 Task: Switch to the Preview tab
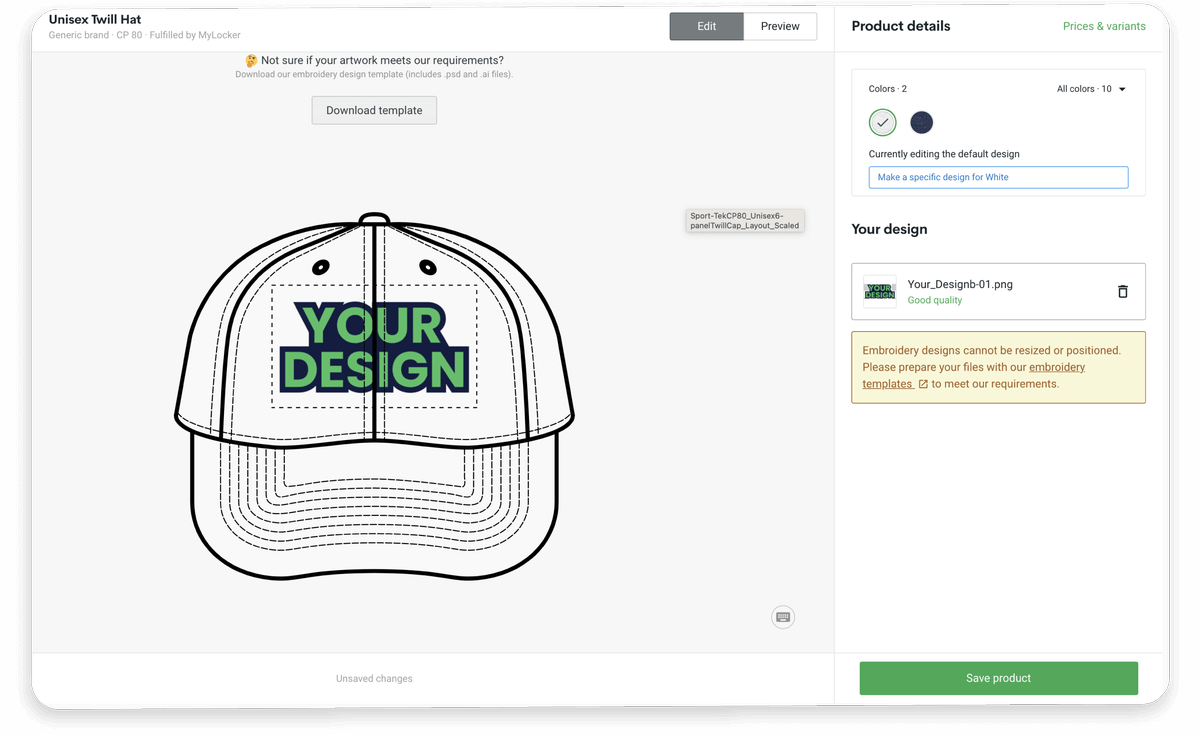(780, 26)
